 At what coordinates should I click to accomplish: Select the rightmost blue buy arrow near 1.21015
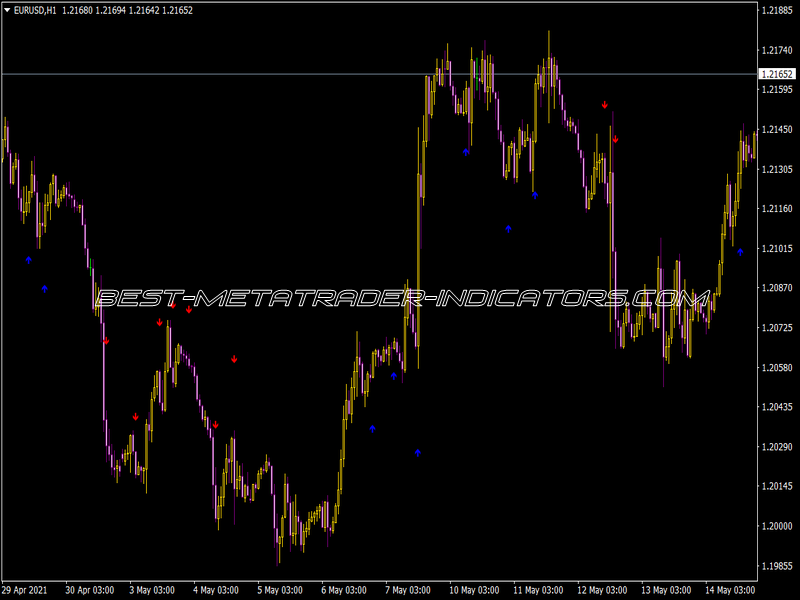point(740,252)
